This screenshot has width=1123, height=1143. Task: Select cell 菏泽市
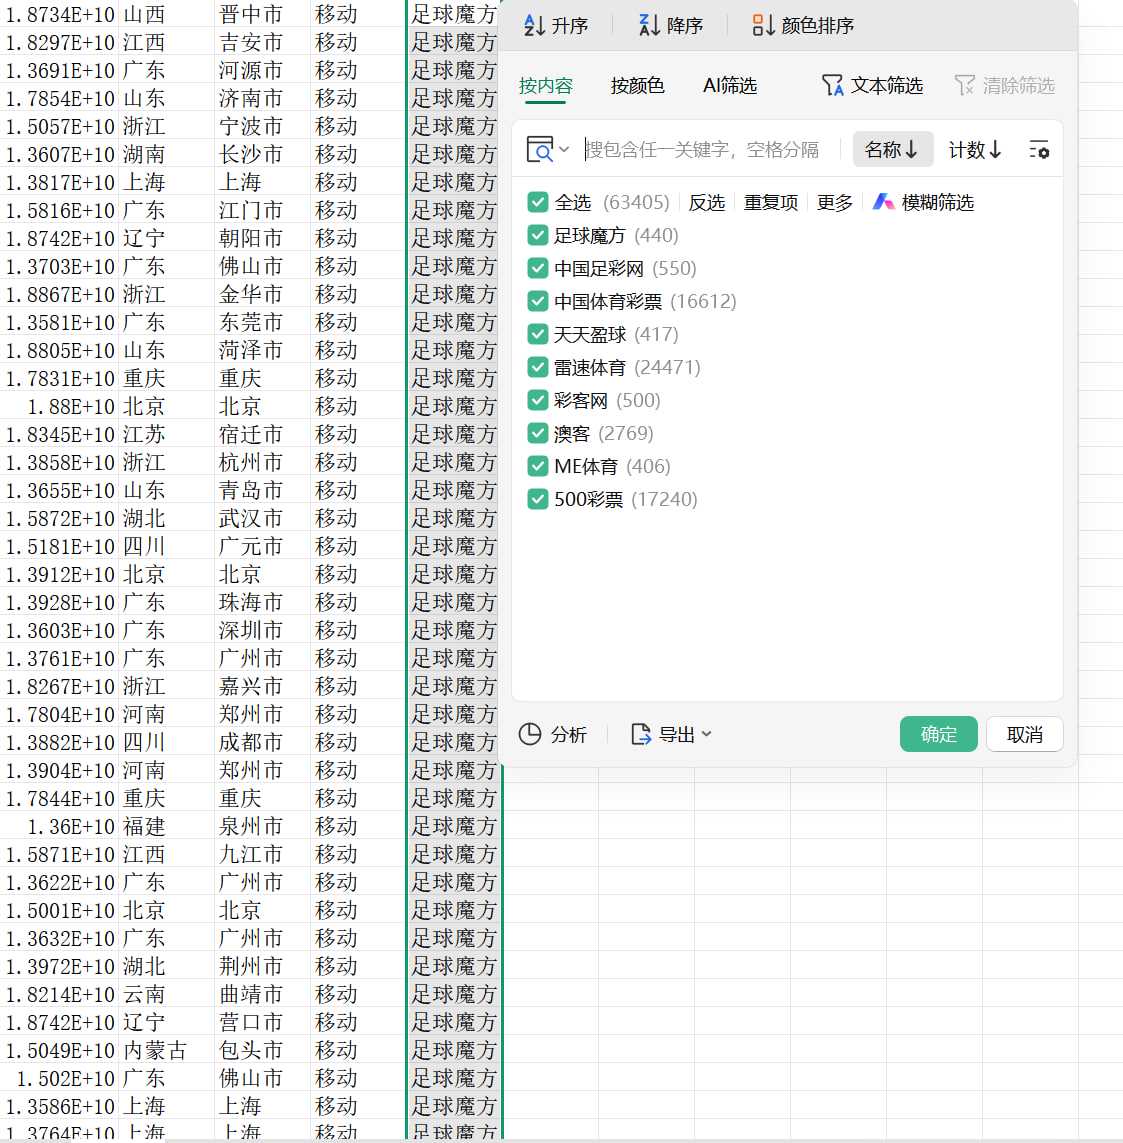pos(262,350)
